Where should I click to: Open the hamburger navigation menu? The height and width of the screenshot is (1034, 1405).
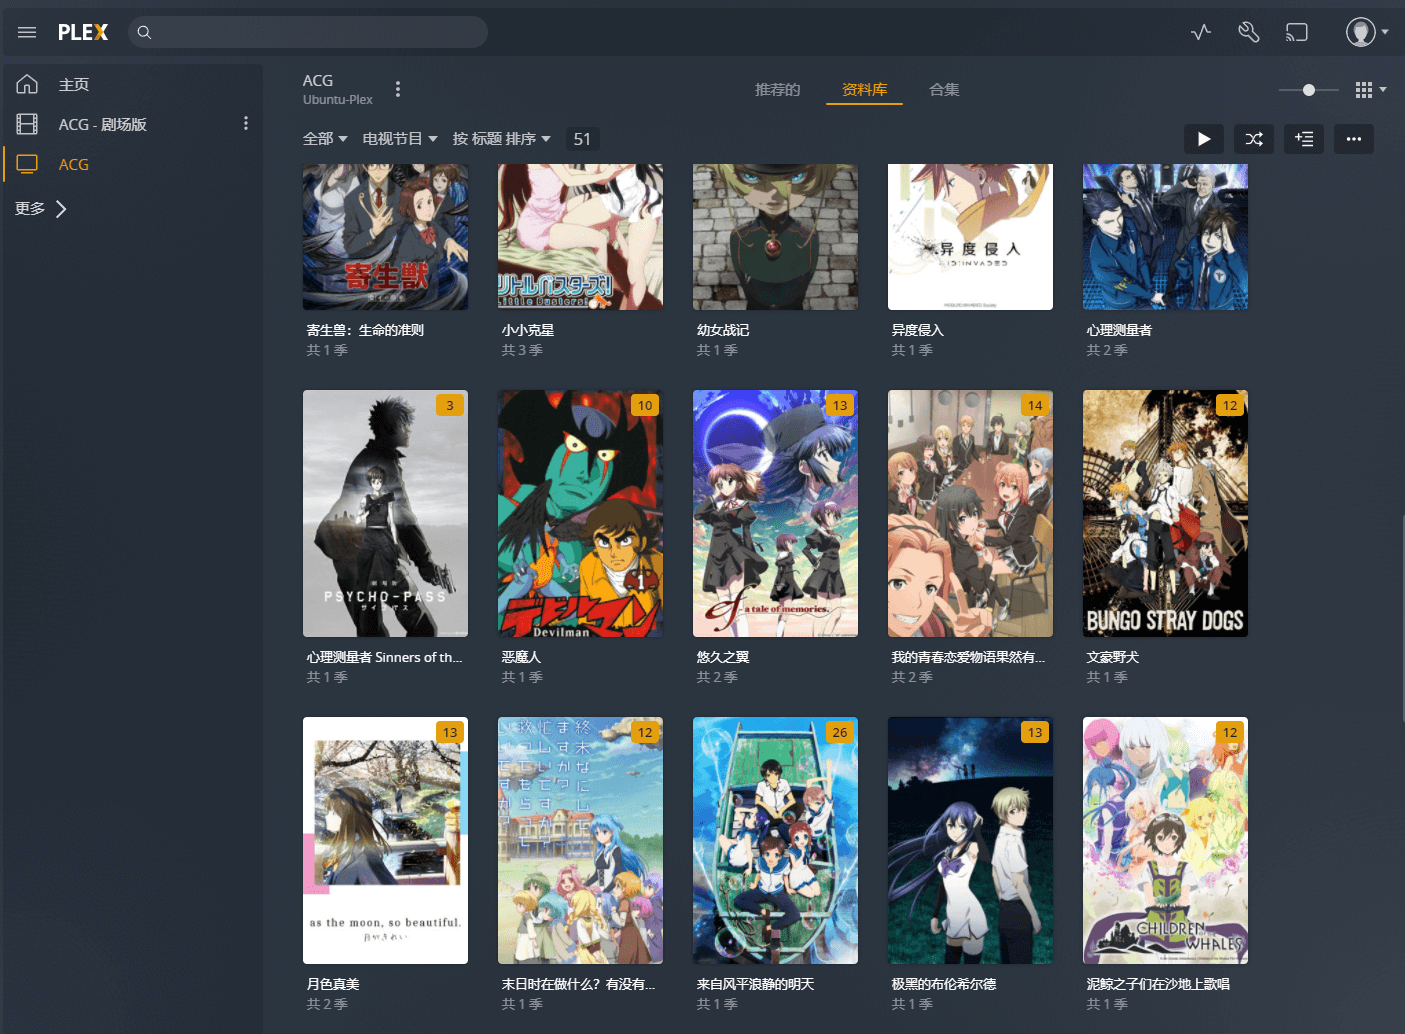tap(27, 32)
